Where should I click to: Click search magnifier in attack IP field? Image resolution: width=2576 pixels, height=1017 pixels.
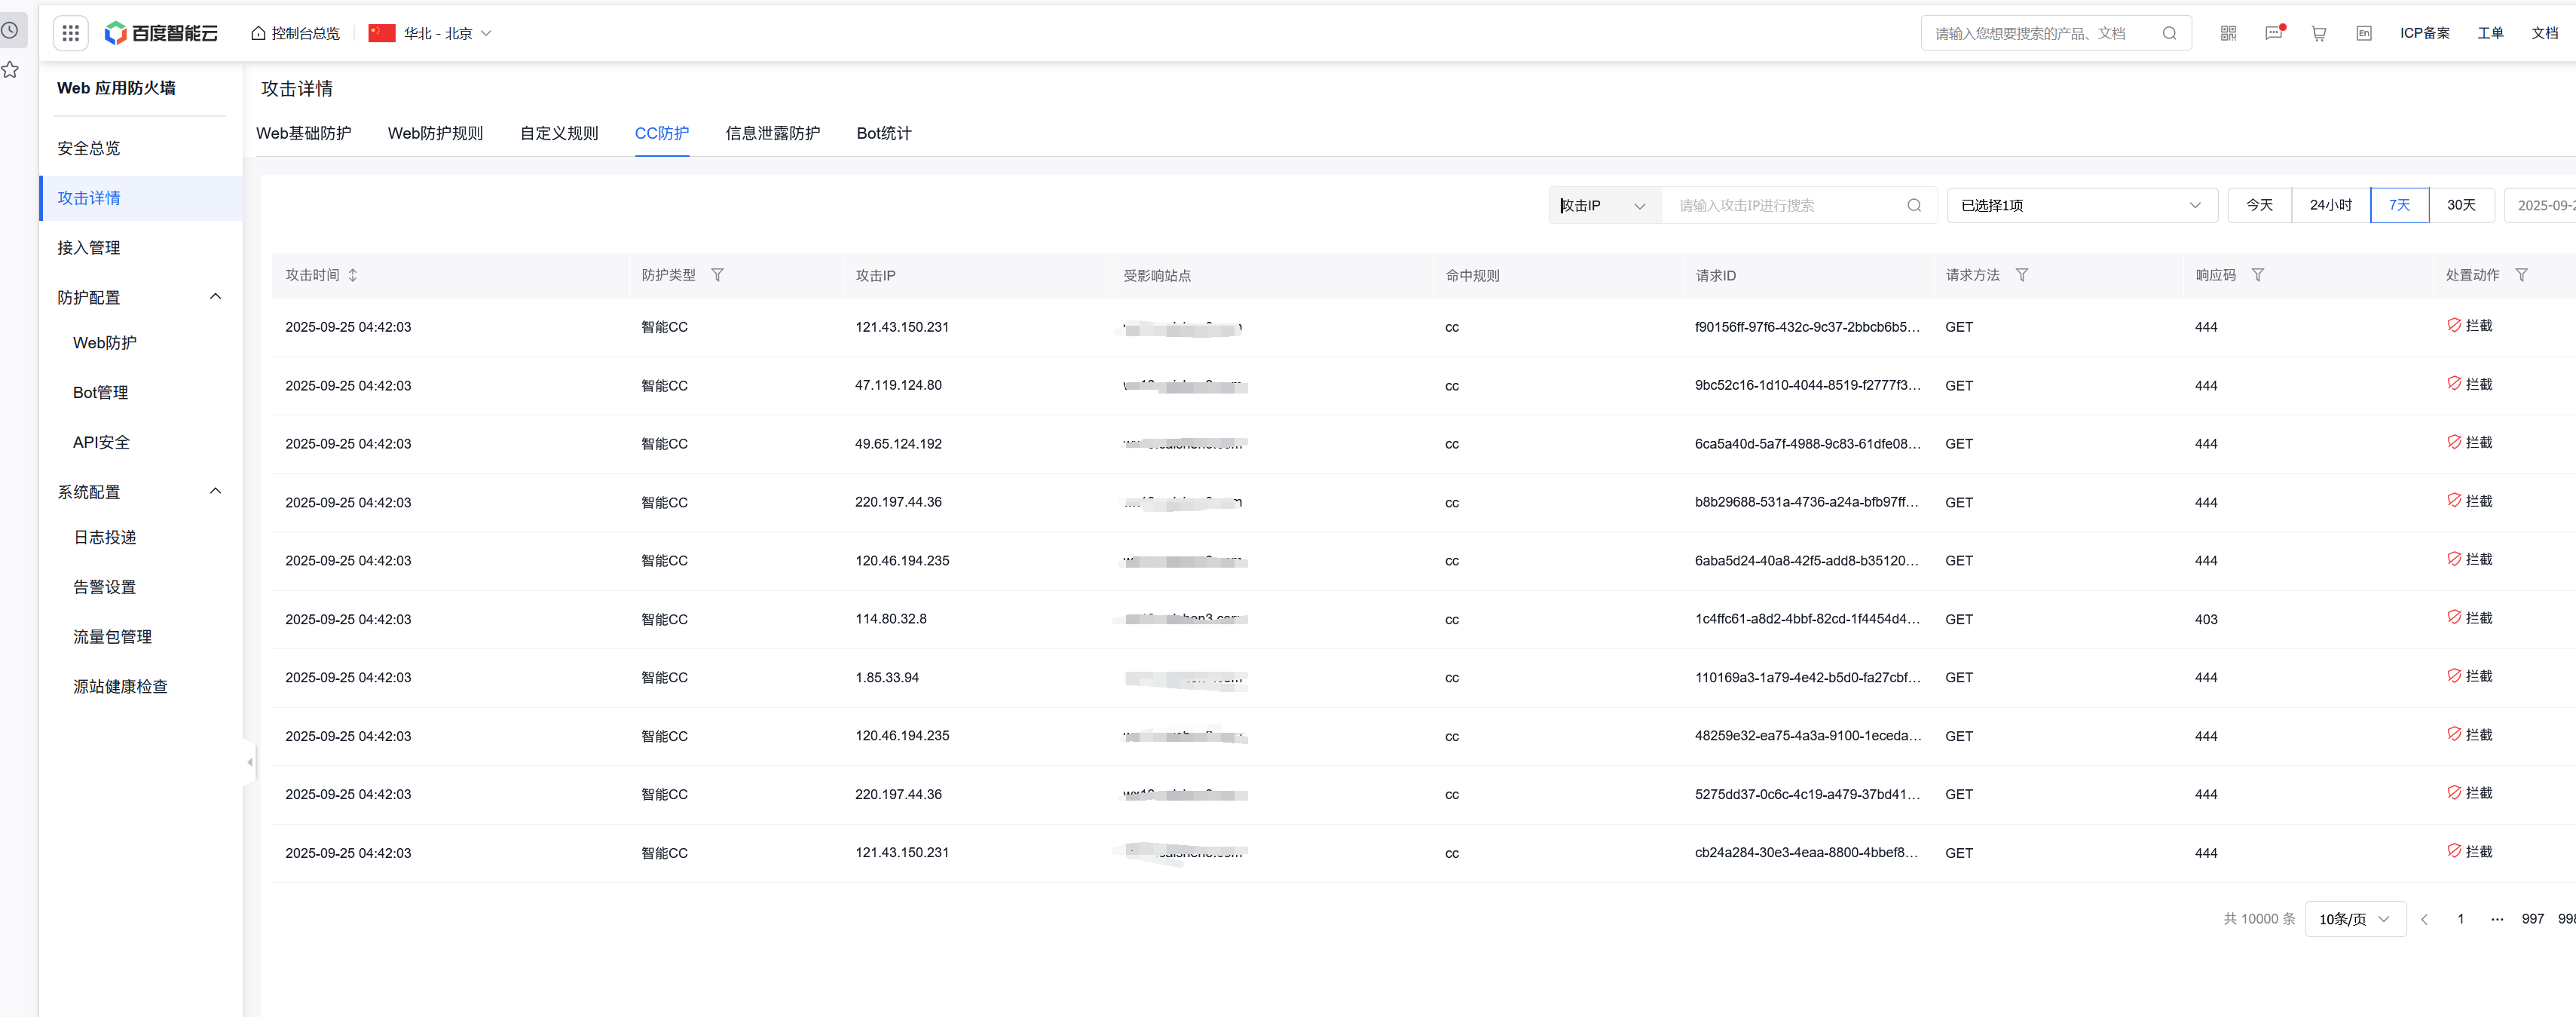1913,205
